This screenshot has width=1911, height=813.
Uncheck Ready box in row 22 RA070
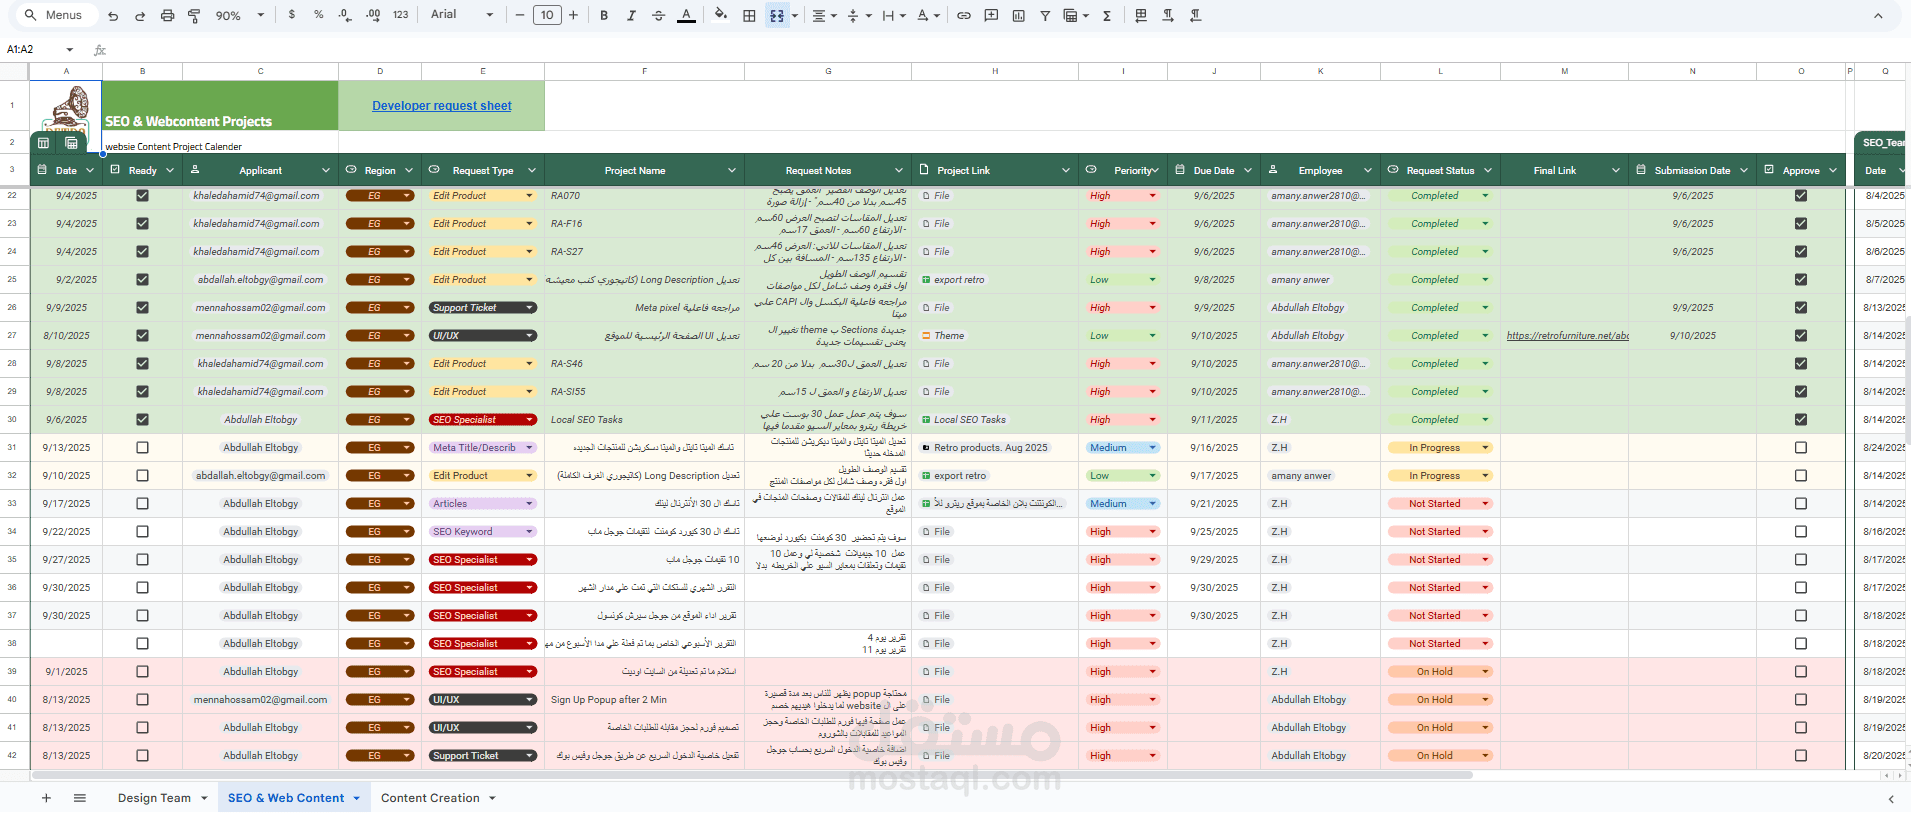(x=142, y=196)
